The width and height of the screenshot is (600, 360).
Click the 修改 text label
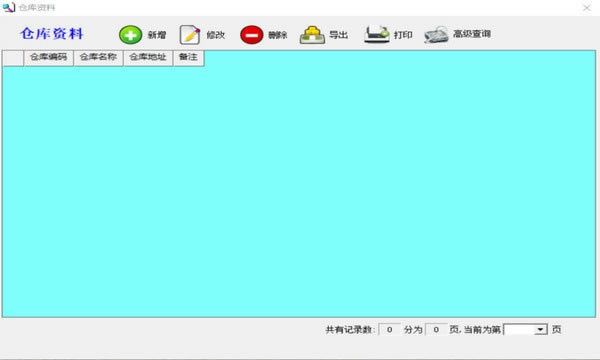(x=216, y=35)
